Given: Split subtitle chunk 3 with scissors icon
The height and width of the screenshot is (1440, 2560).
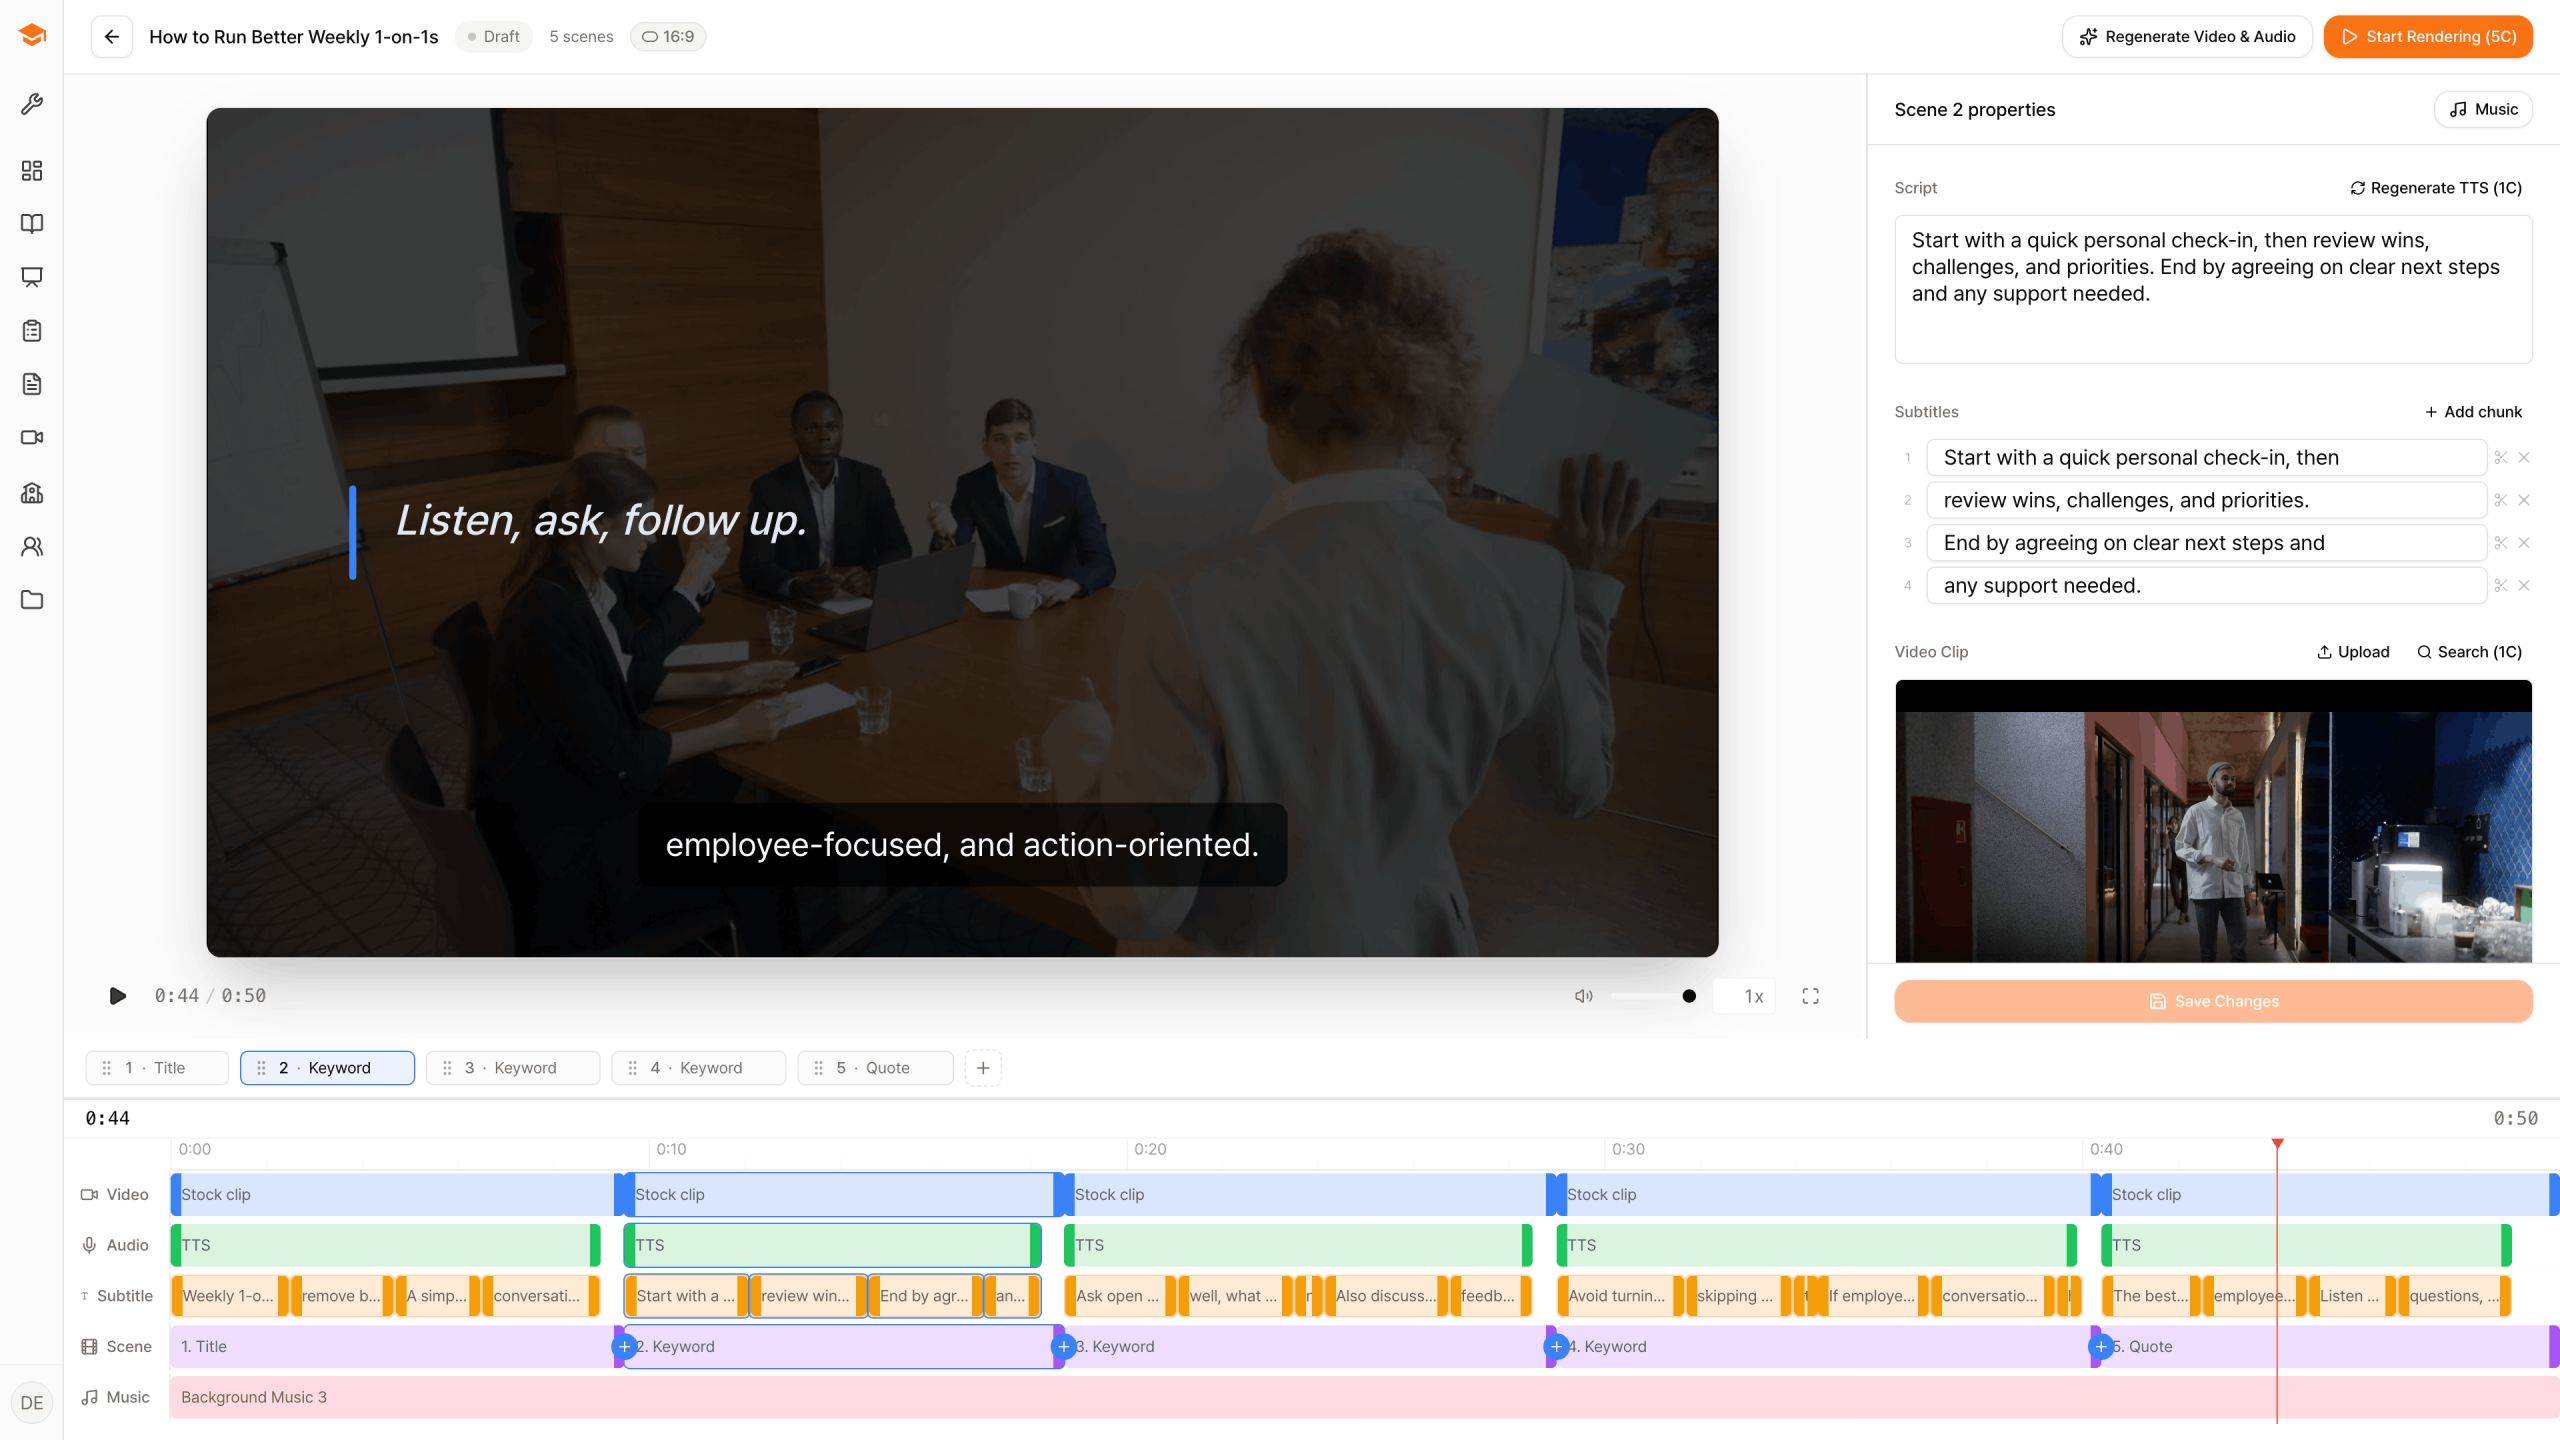Looking at the screenshot, I should coord(2501,543).
